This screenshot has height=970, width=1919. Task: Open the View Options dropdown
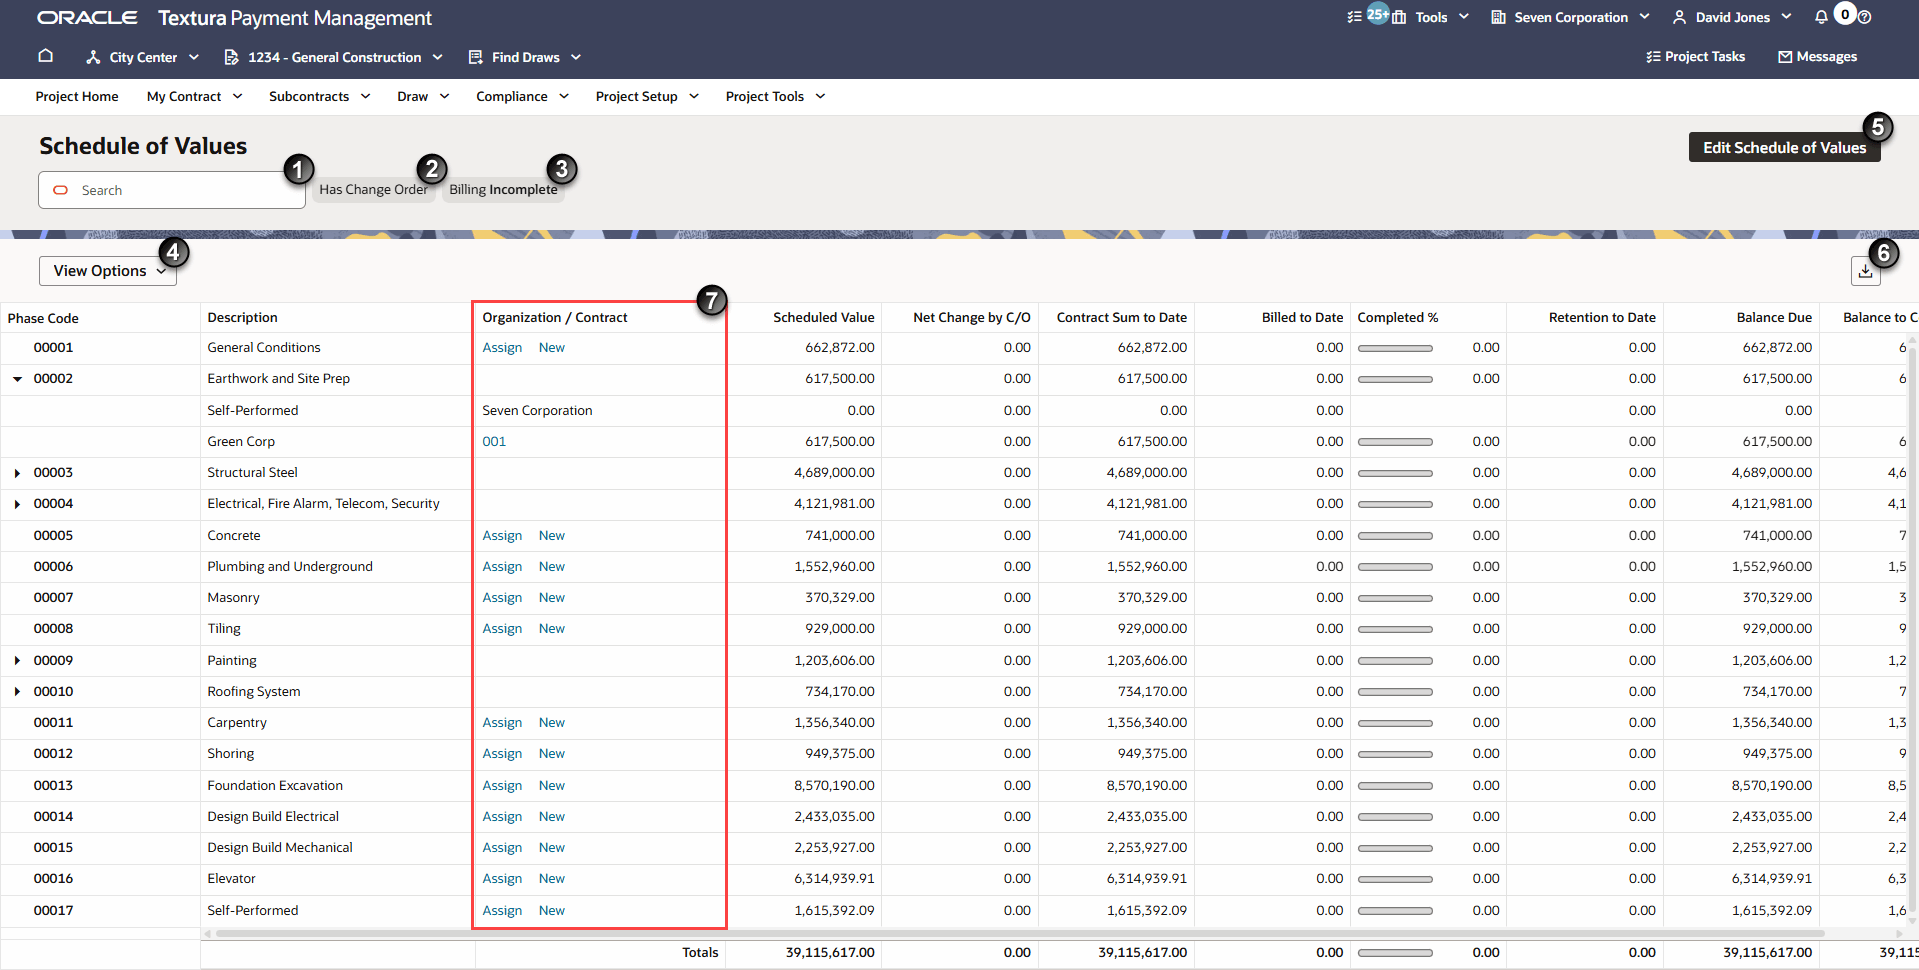tap(108, 271)
